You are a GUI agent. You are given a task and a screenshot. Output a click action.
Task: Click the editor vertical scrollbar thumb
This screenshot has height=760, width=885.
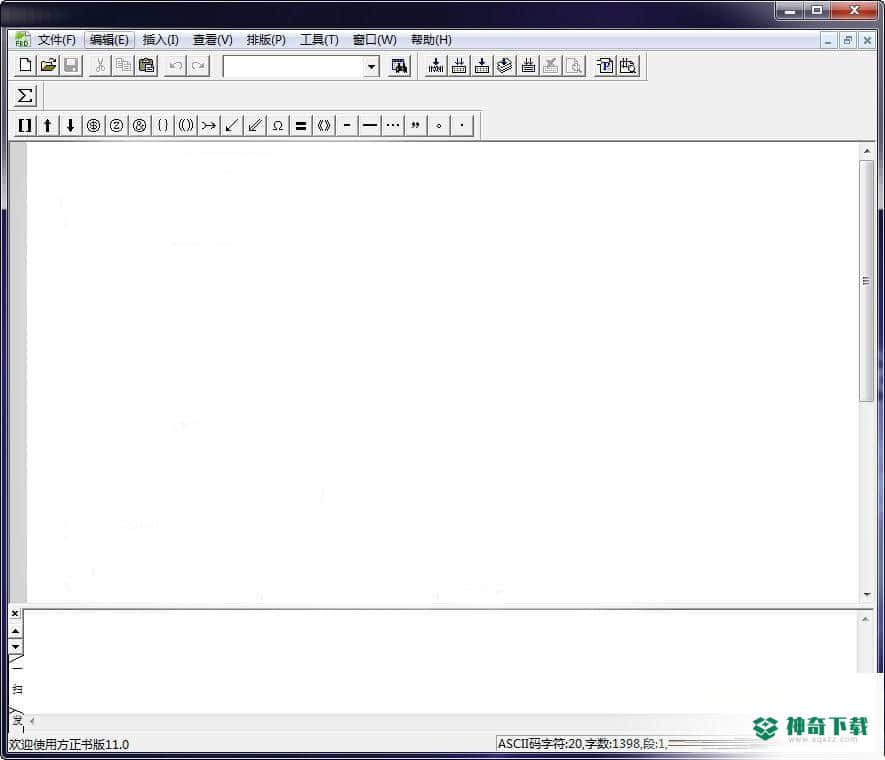(866, 280)
